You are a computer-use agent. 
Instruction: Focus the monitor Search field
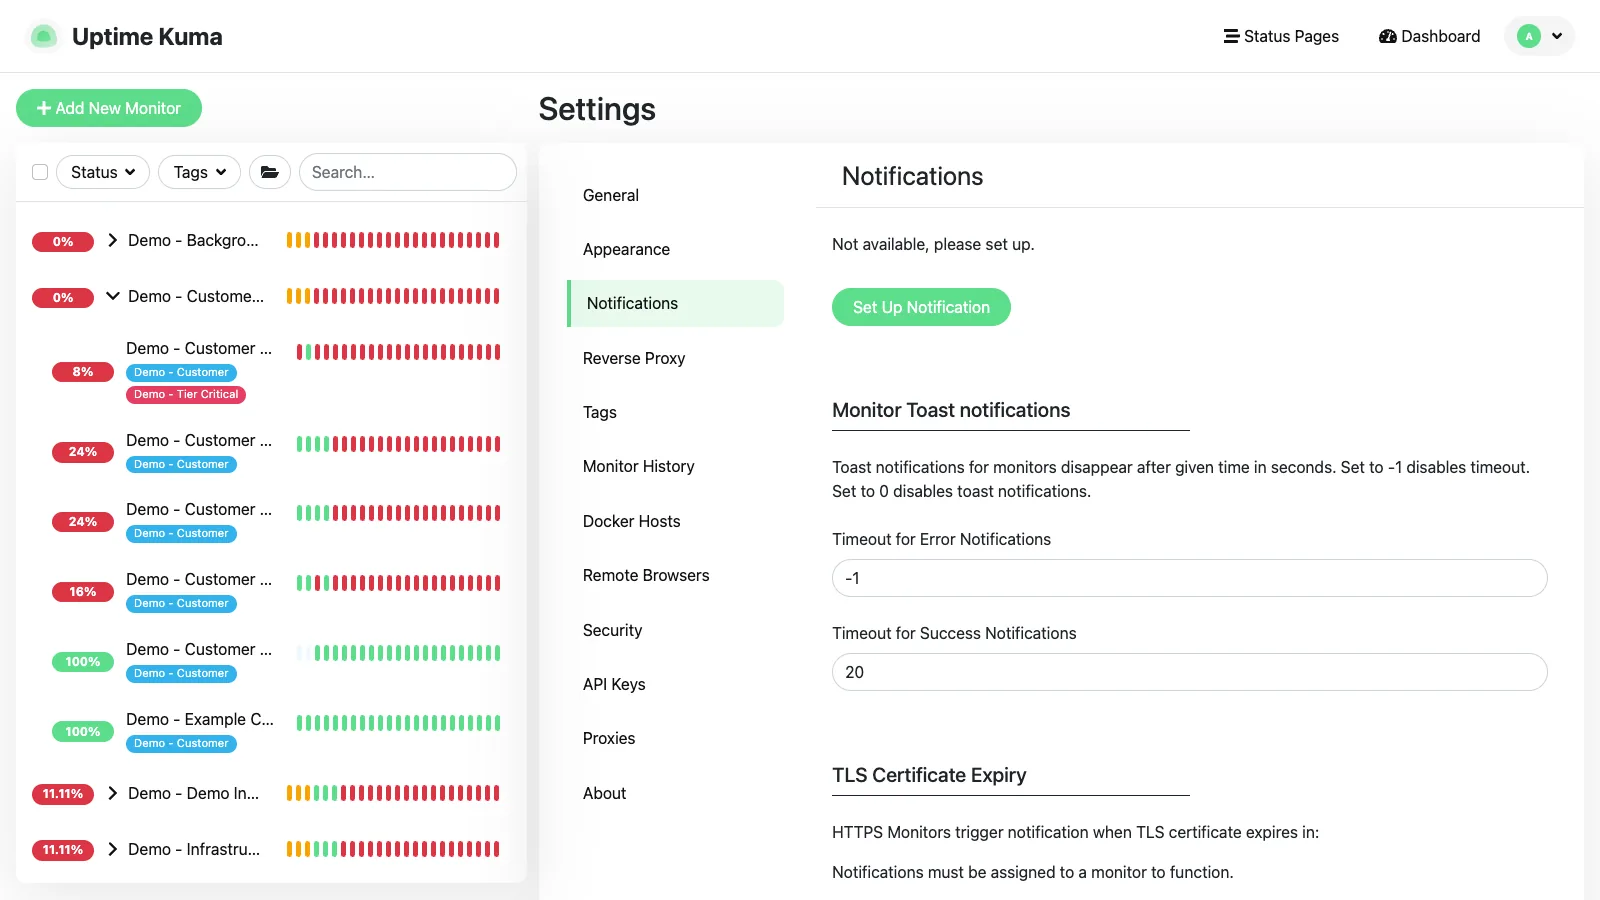pos(408,172)
